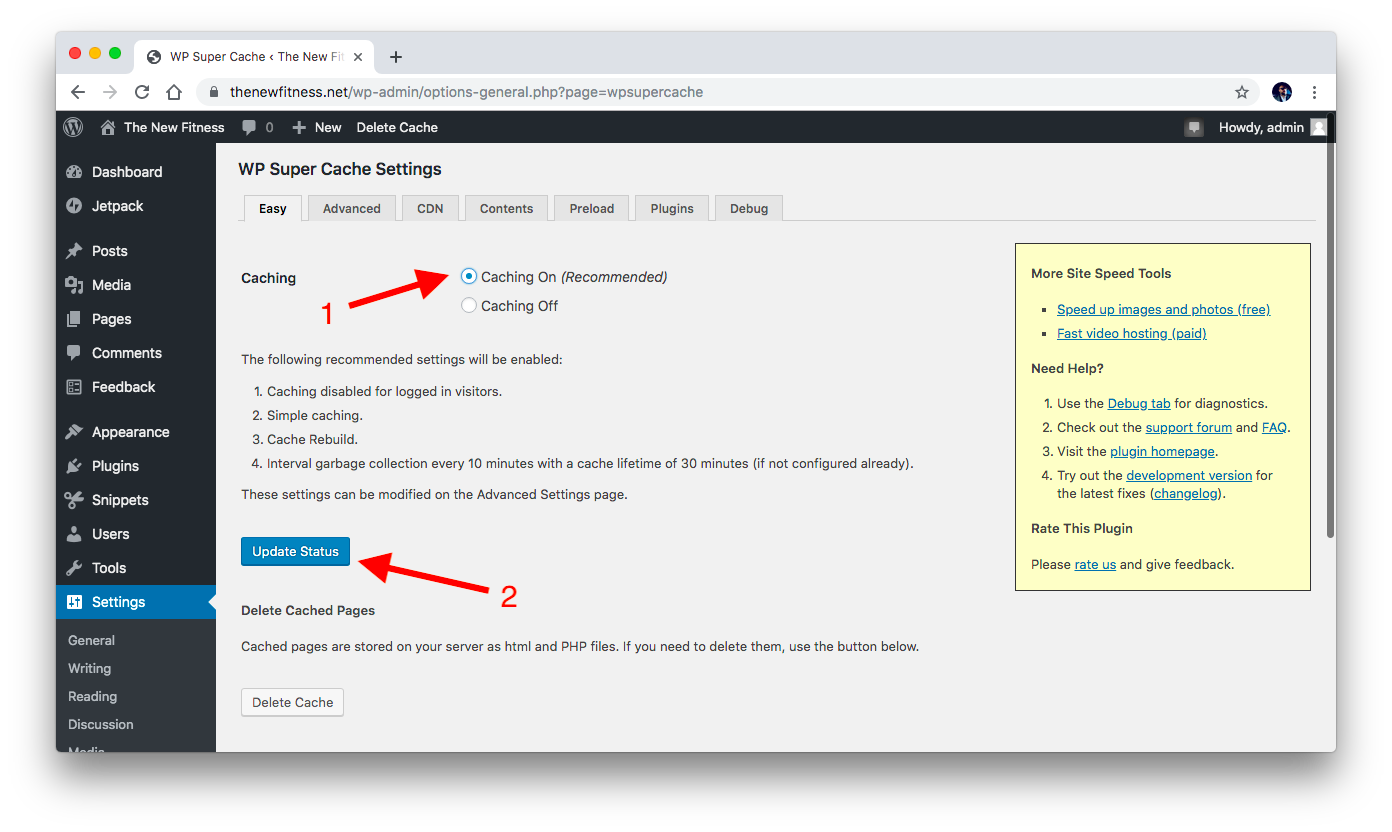This screenshot has height=832, width=1392.
Task: Click the browser home icon
Action: point(174,92)
